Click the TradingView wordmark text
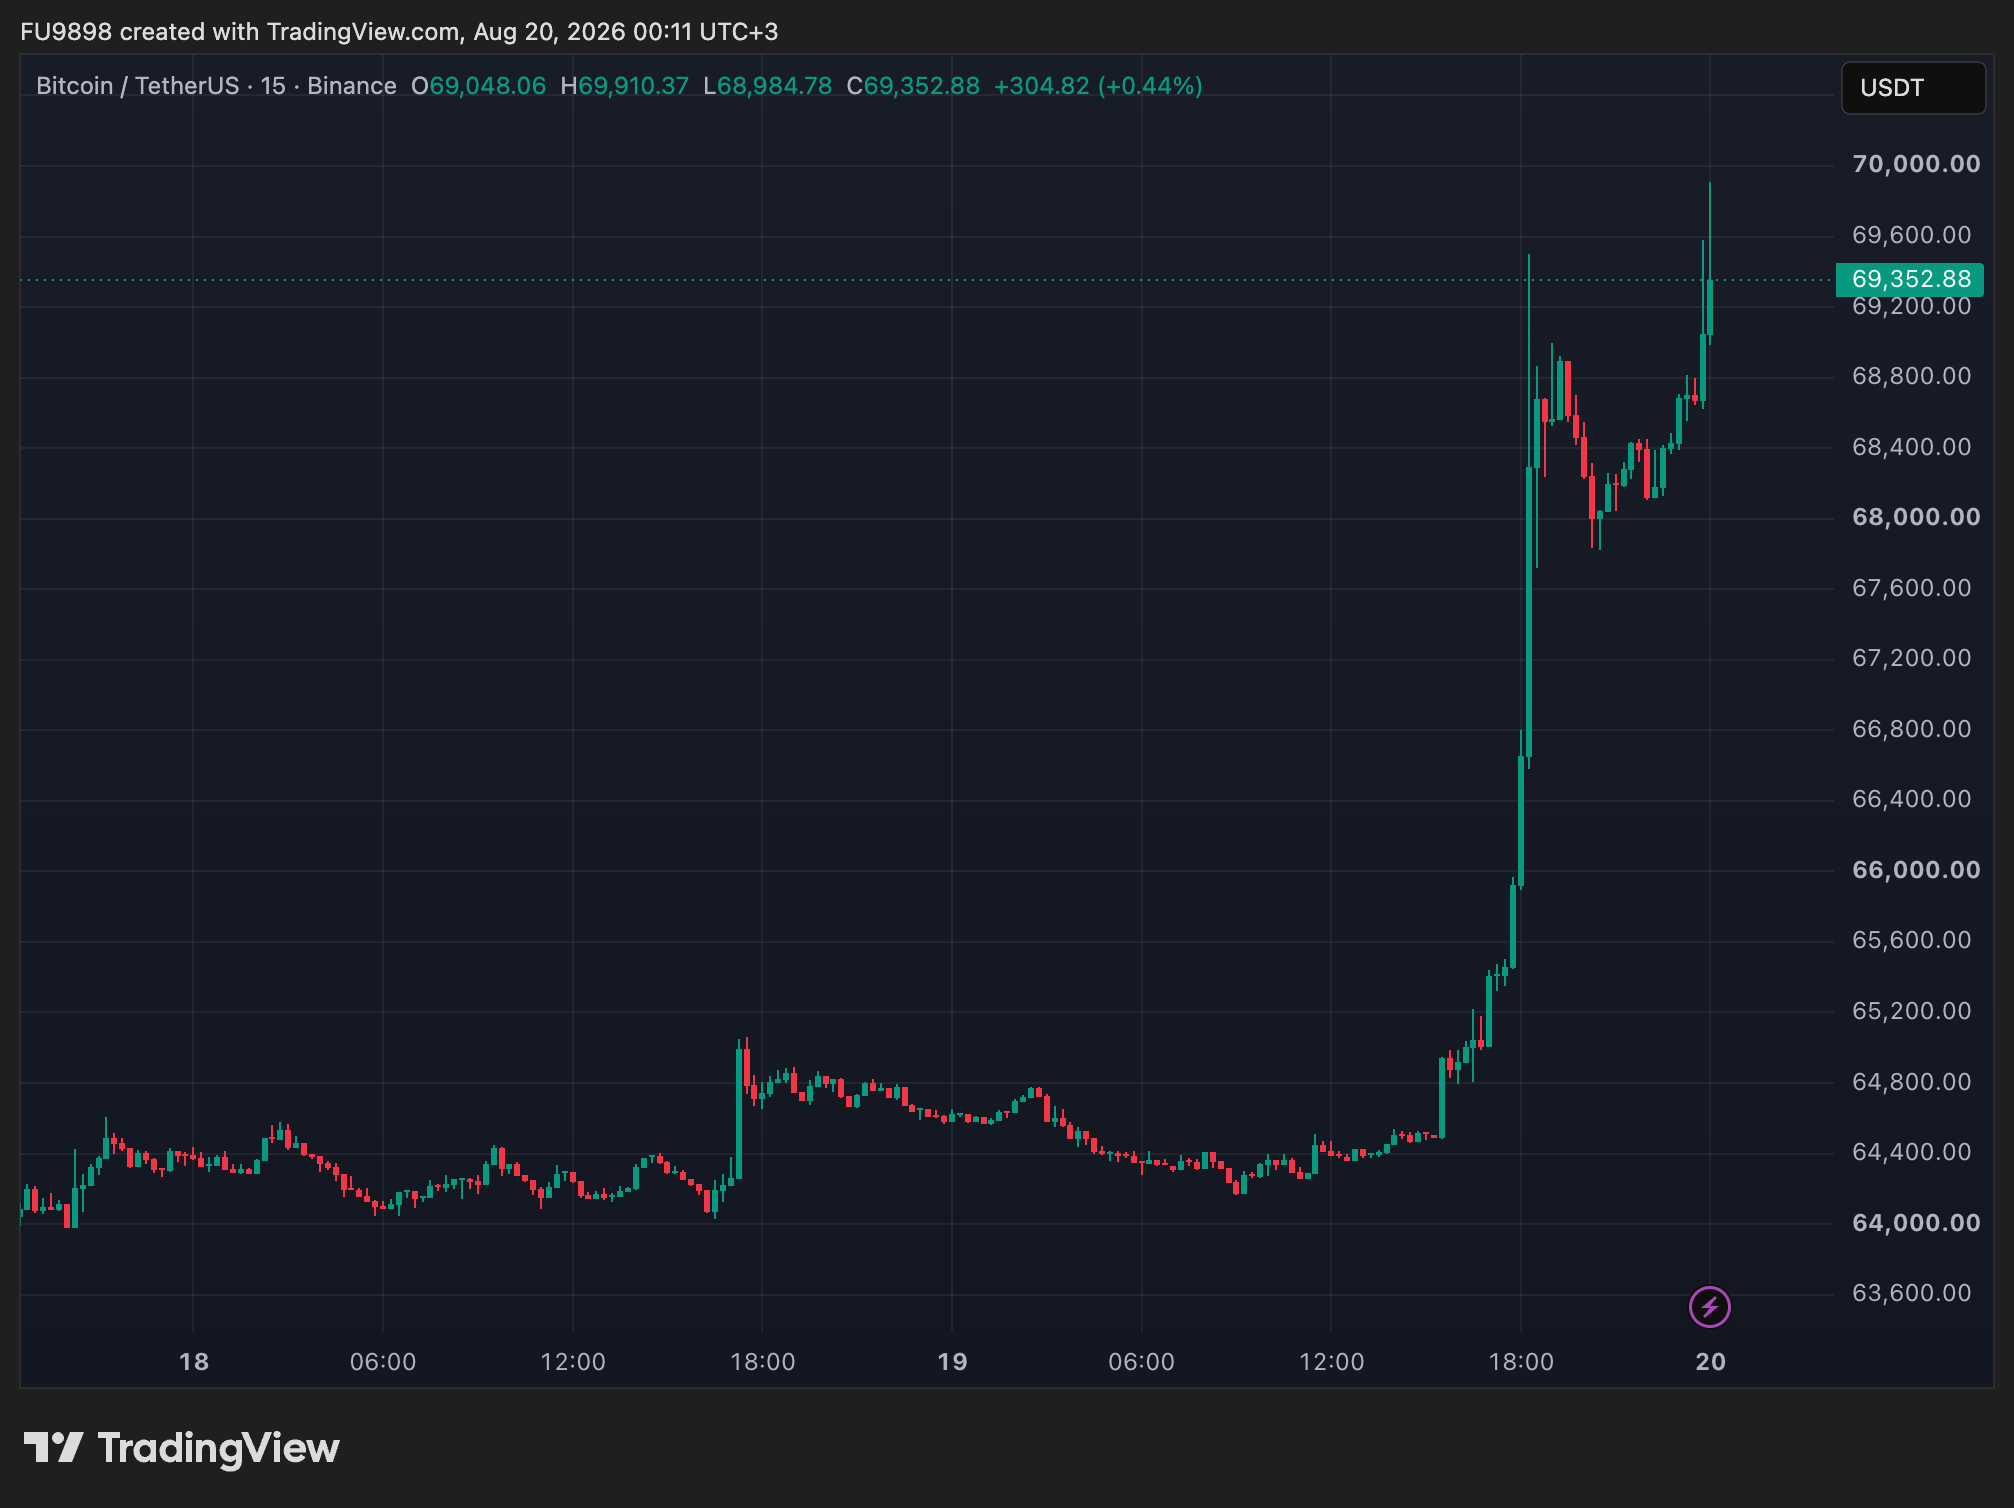Image resolution: width=2014 pixels, height=1508 pixels. point(219,1448)
